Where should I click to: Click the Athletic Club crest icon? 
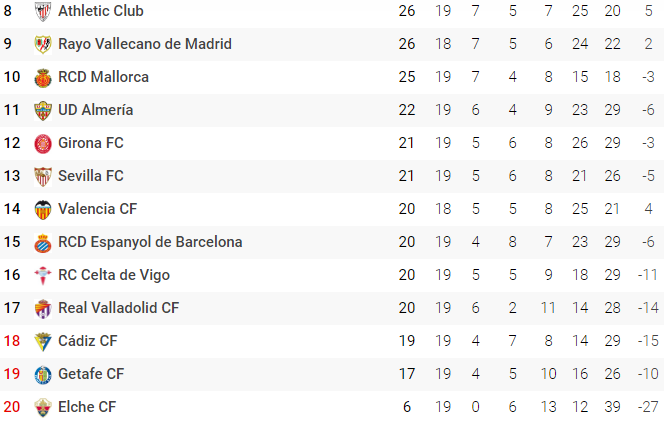[43, 11]
